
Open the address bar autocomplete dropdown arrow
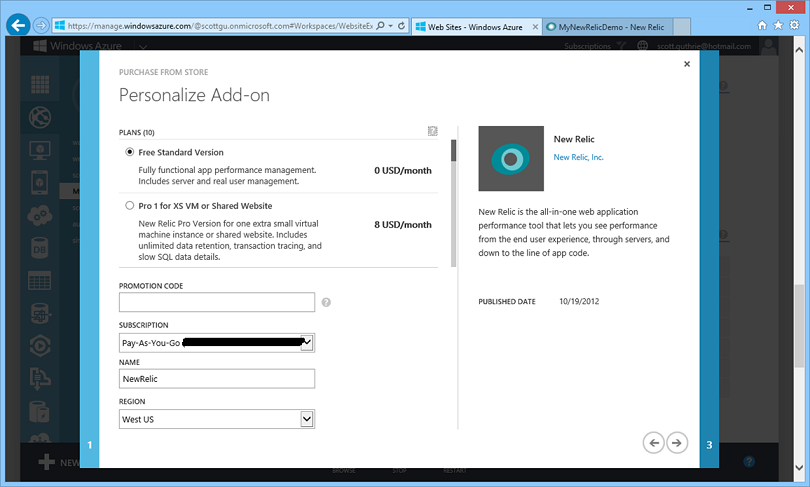391,25
